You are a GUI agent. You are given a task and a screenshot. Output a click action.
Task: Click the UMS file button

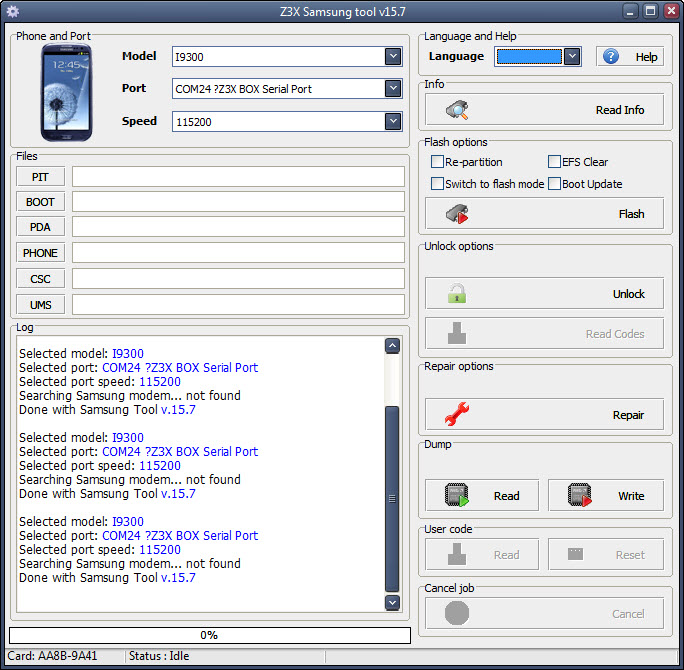pyautogui.click(x=40, y=304)
